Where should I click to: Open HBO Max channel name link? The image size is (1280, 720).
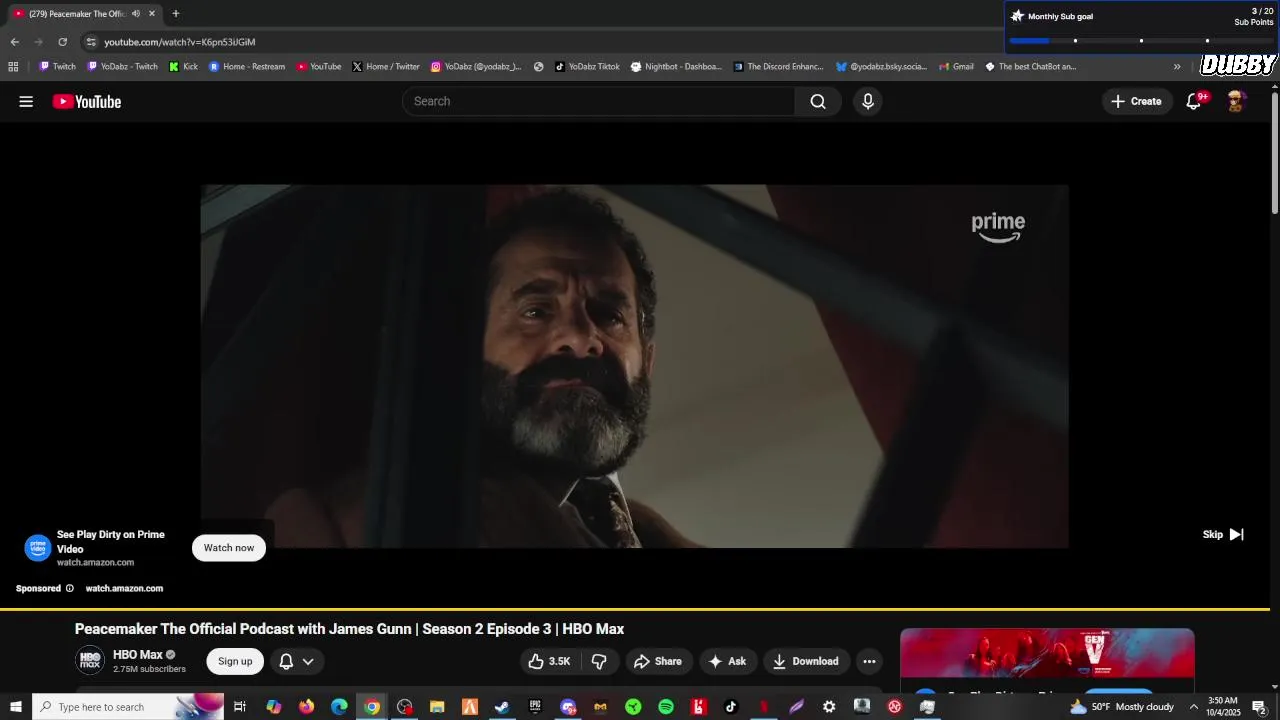tap(137, 655)
